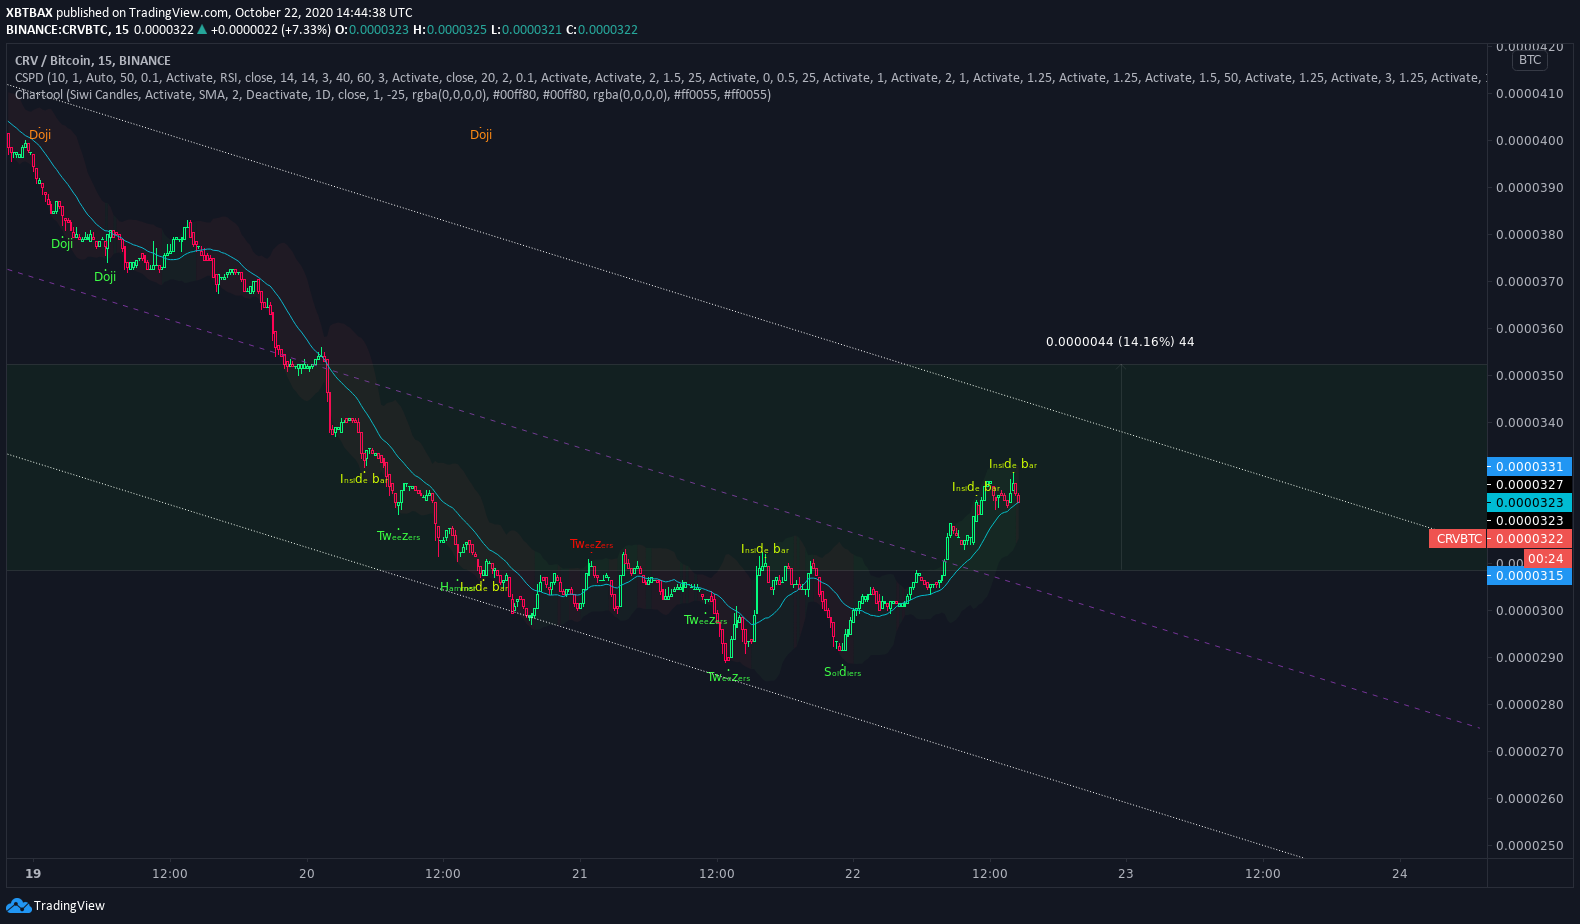Click the BTC currency label box
The width and height of the screenshot is (1580, 924).
pos(1530,60)
